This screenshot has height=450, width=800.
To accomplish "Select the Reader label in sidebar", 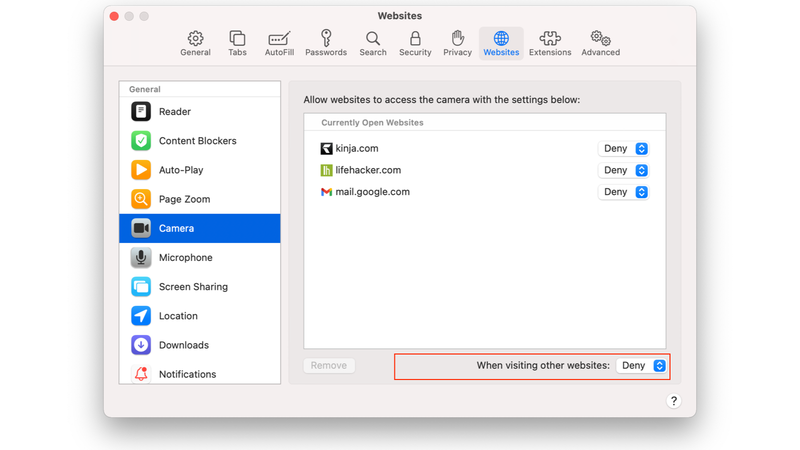I will point(174,111).
